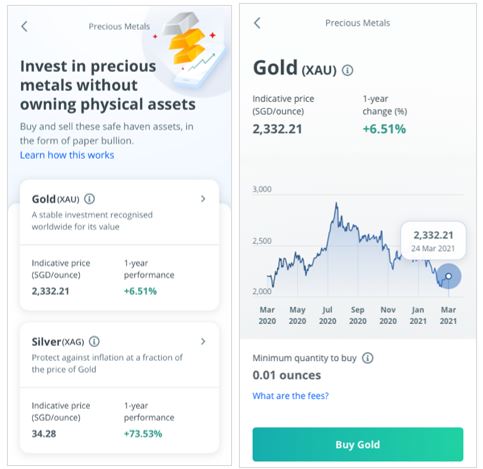Open Silver card +73.53% performance value

(143, 434)
